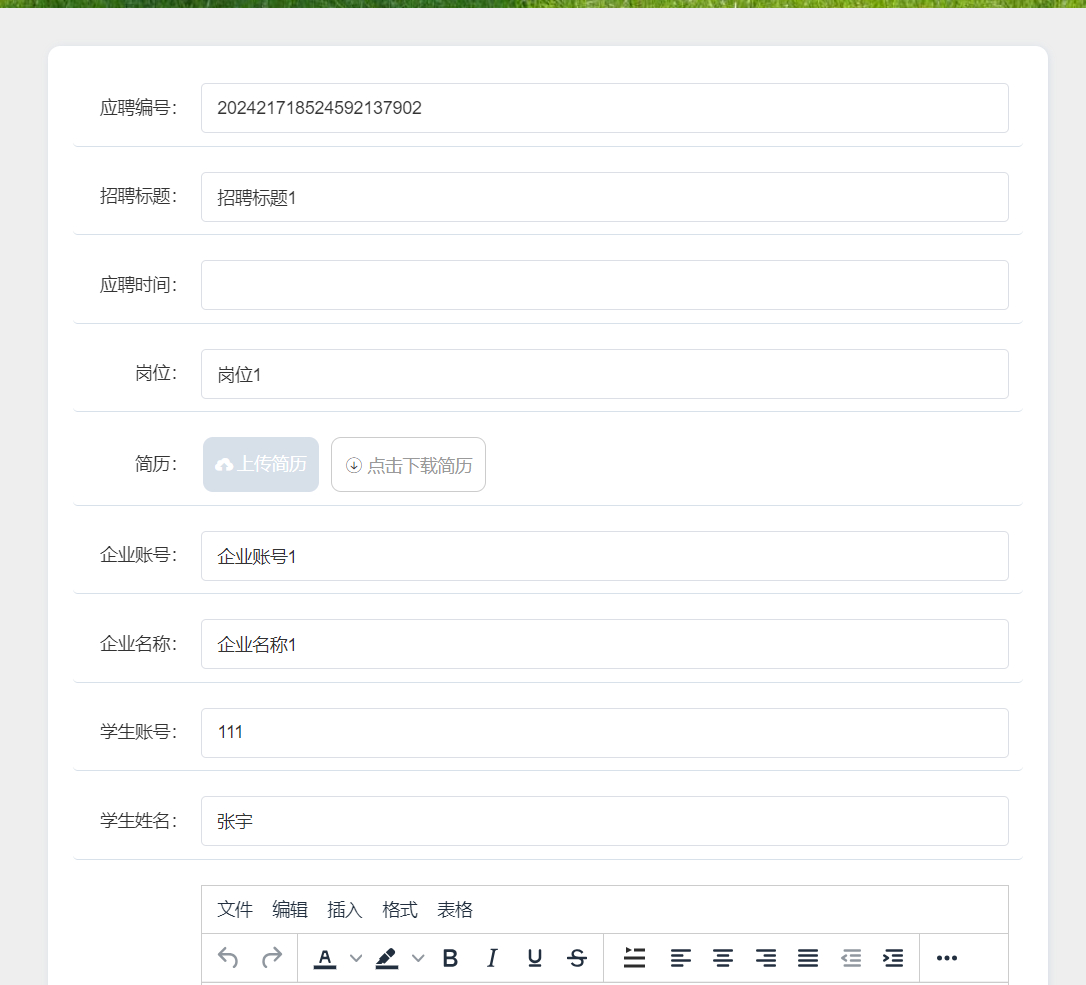
Task: Apply bold formatting with the B icon
Action: point(450,957)
